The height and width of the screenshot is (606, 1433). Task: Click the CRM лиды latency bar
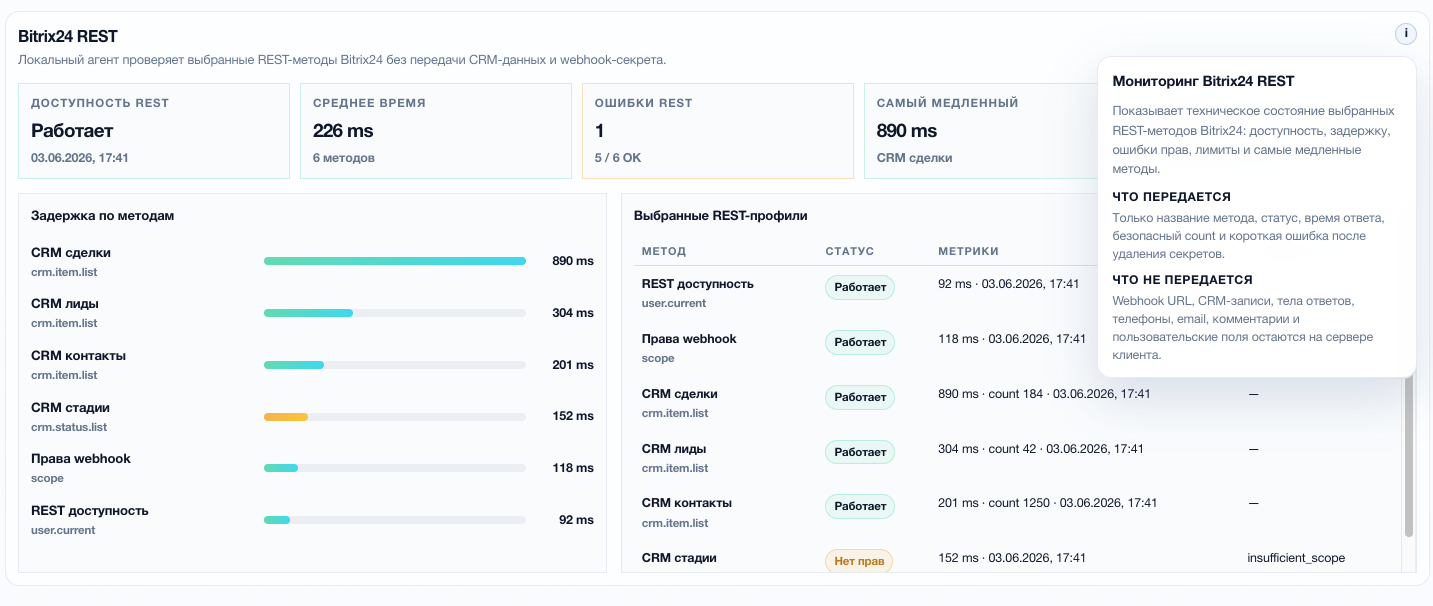(x=395, y=313)
